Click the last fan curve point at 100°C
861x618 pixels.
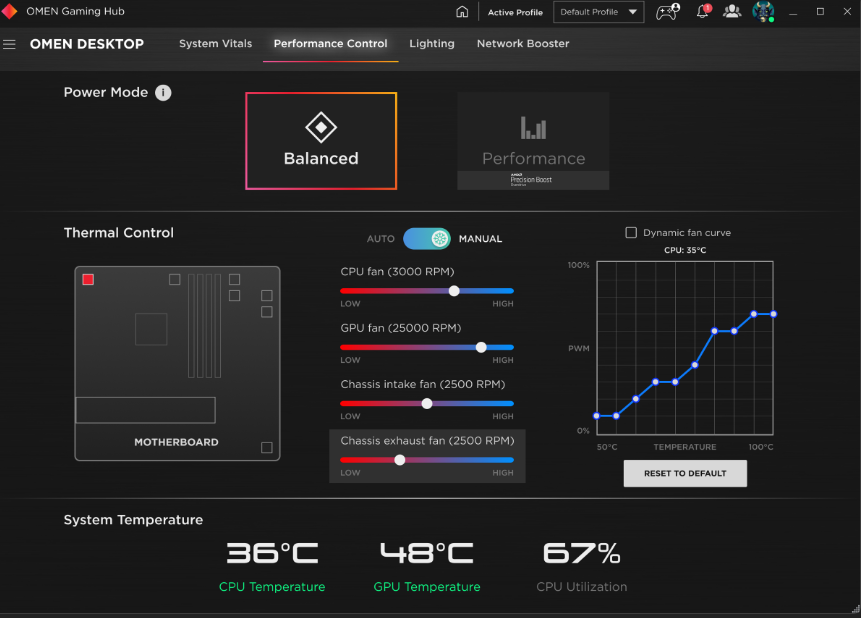click(773, 314)
